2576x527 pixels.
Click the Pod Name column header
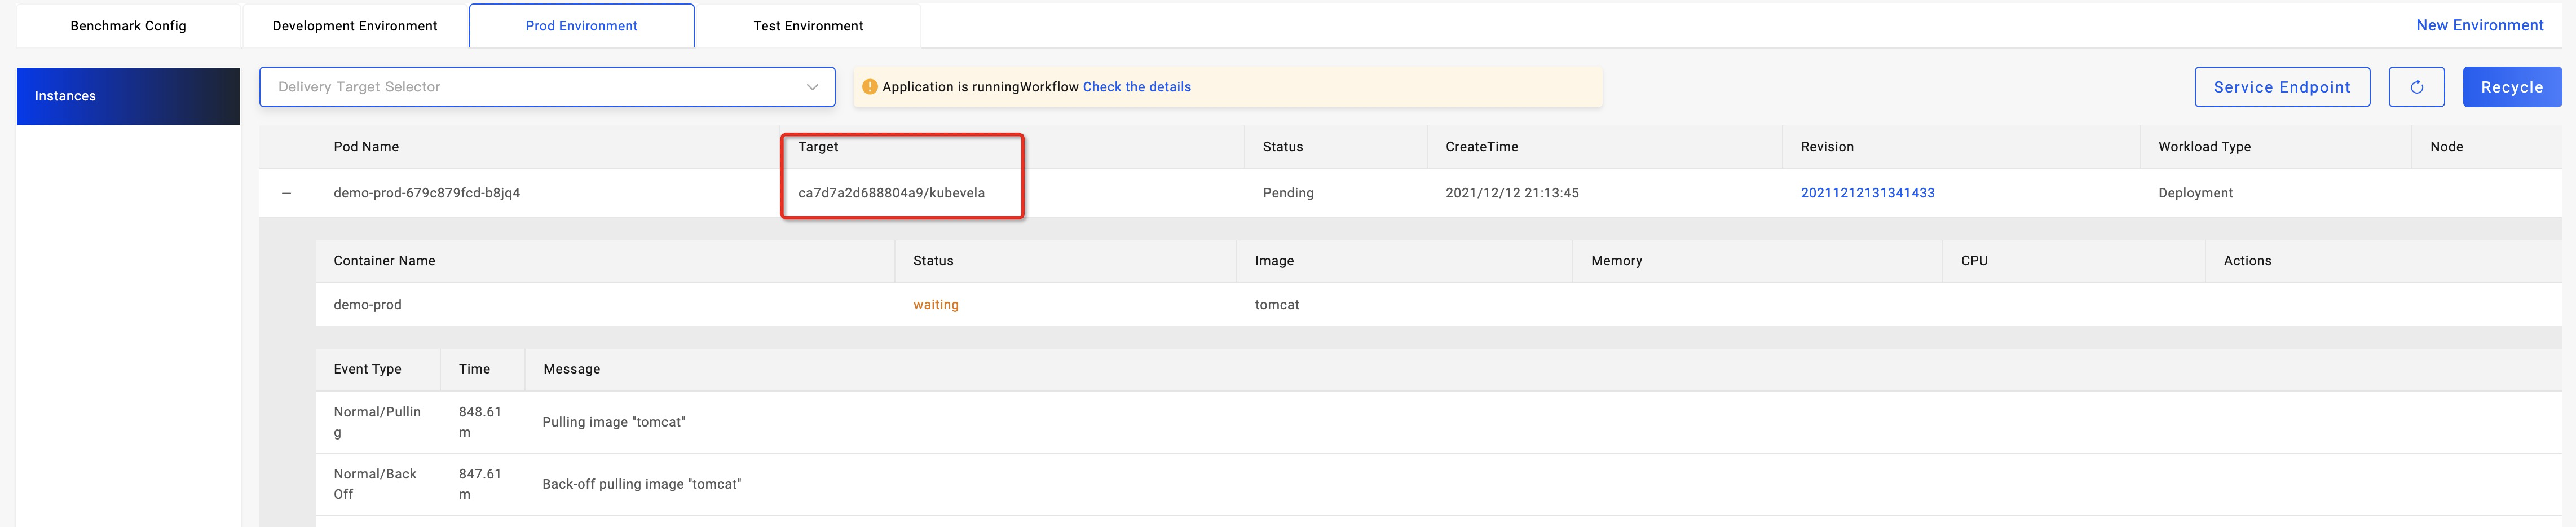pyautogui.click(x=366, y=147)
